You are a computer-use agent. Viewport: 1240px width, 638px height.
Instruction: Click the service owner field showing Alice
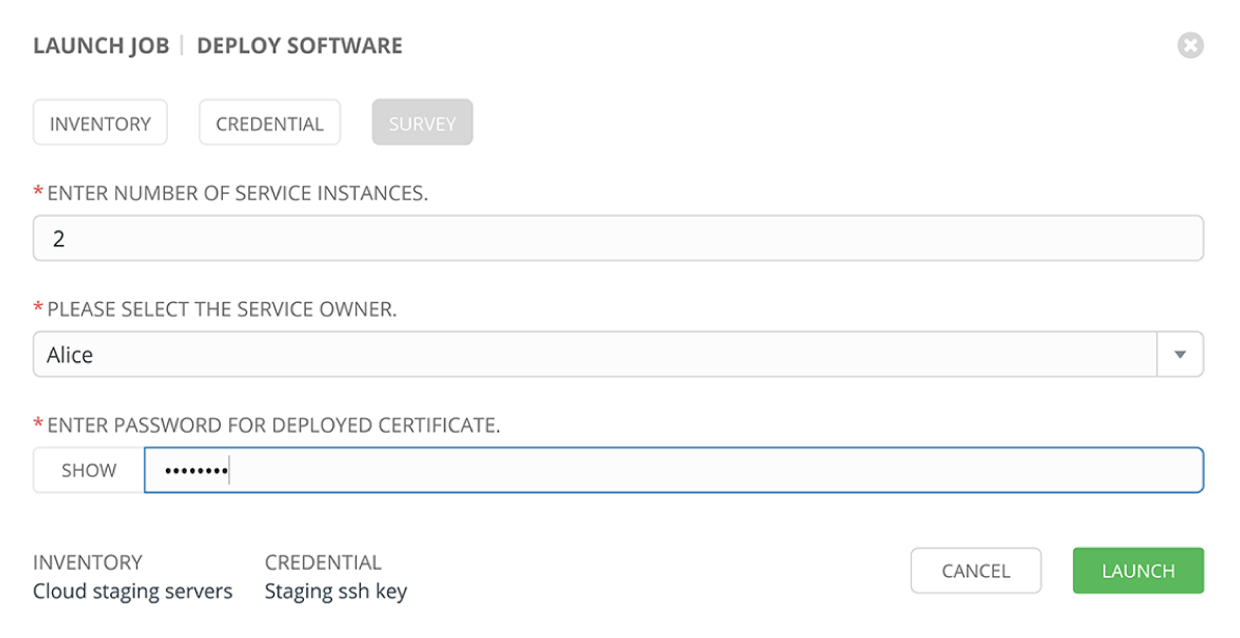(x=595, y=355)
